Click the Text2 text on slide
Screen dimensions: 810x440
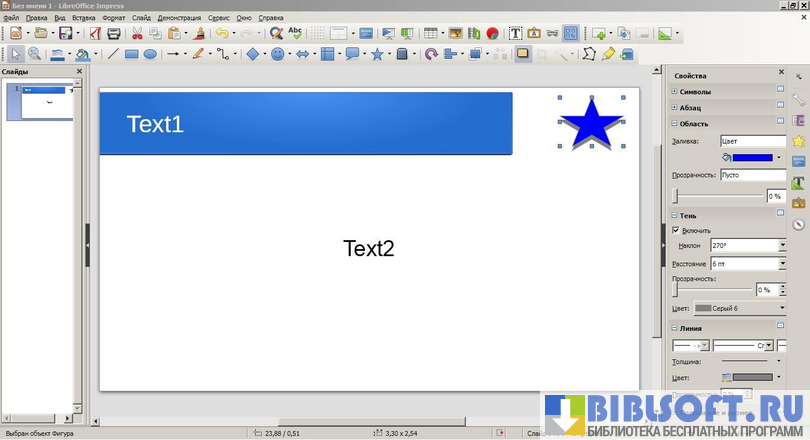click(369, 249)
